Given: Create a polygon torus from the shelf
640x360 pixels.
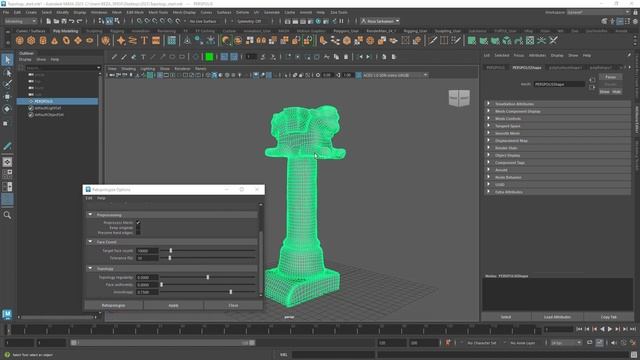Looking at the screenshot, I should 66,40.
